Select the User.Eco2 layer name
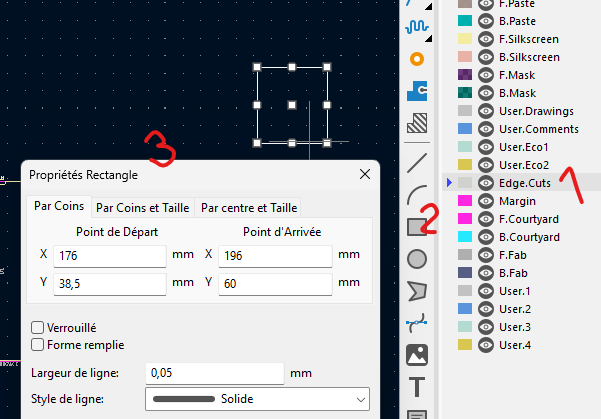The image size is (601, 419). (524, 165)
